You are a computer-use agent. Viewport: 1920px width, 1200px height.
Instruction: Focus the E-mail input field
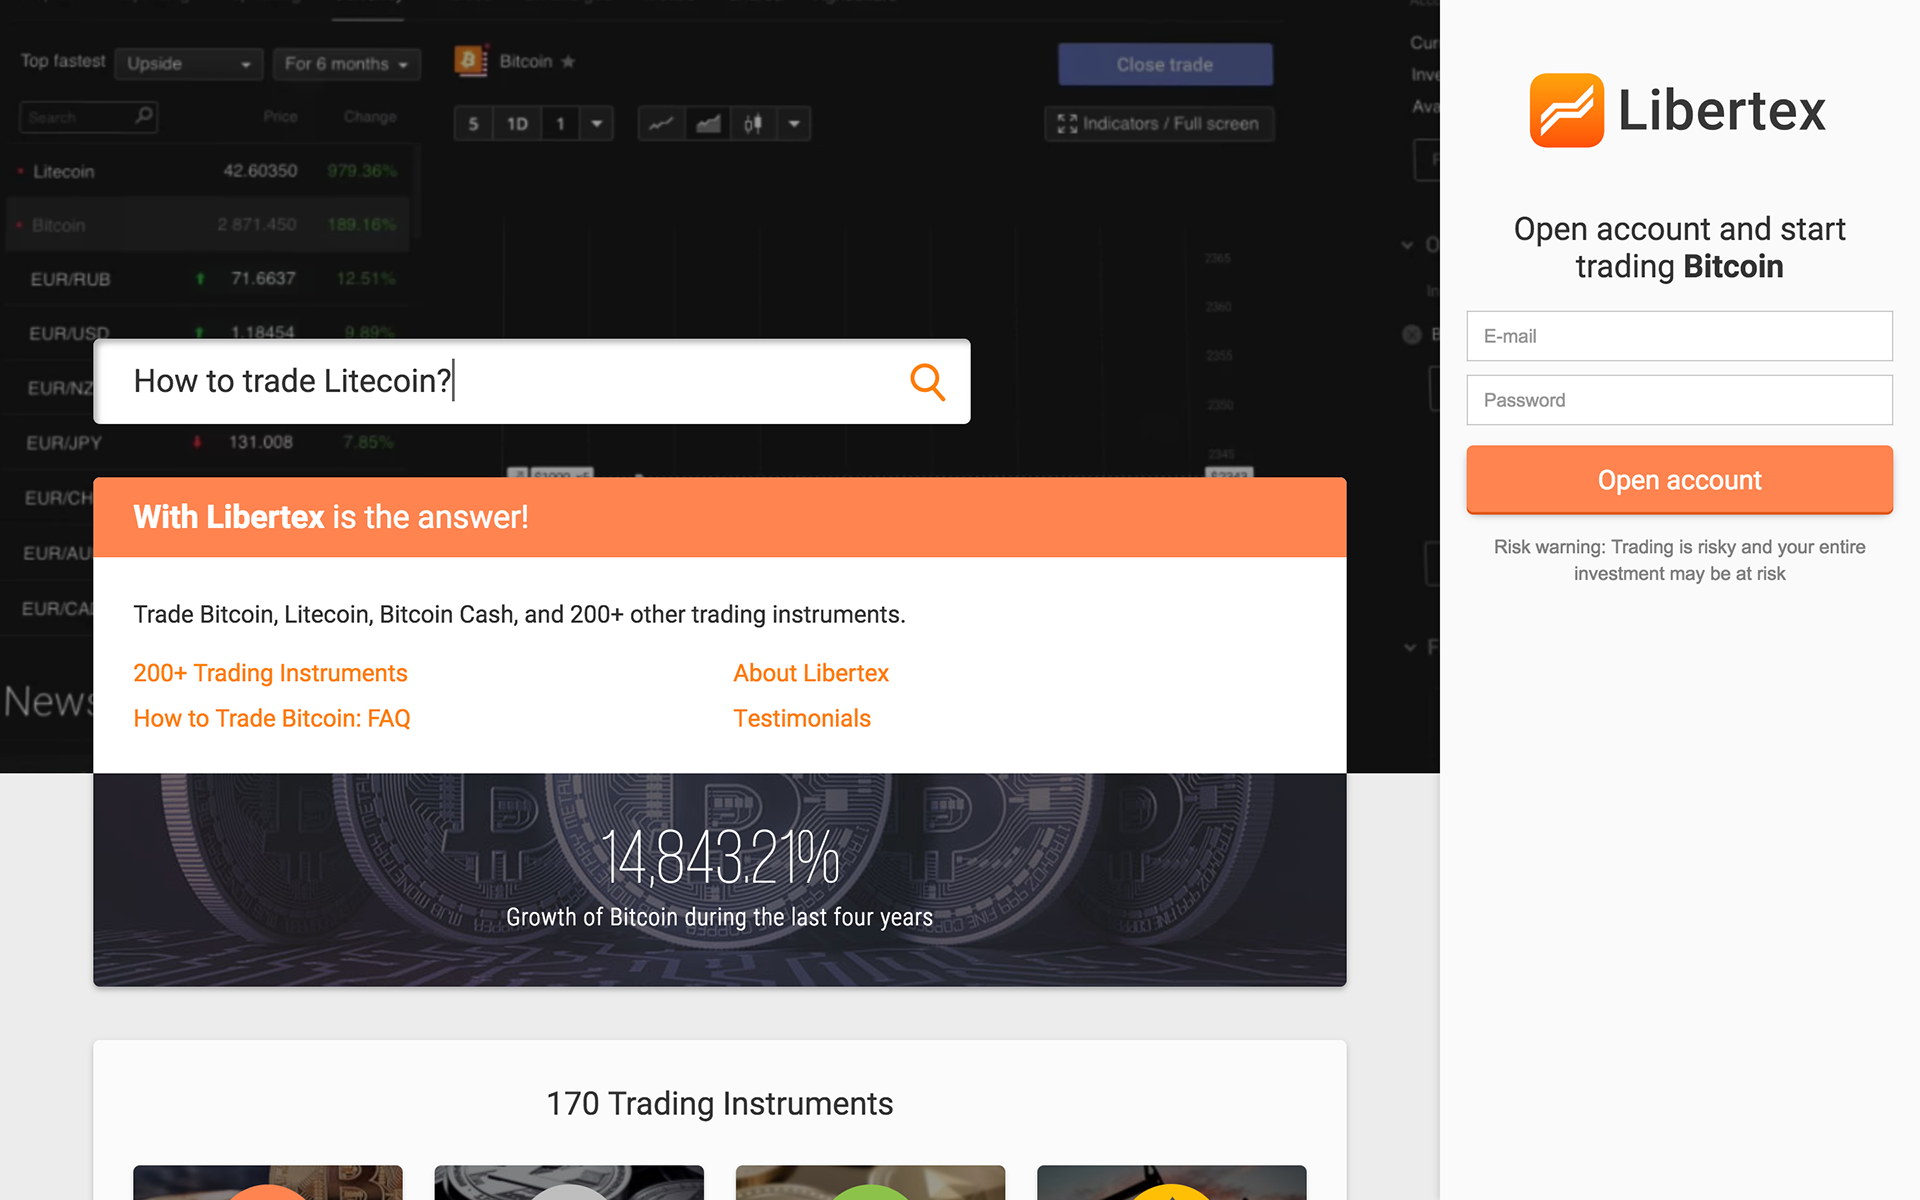coord(1679,336)
